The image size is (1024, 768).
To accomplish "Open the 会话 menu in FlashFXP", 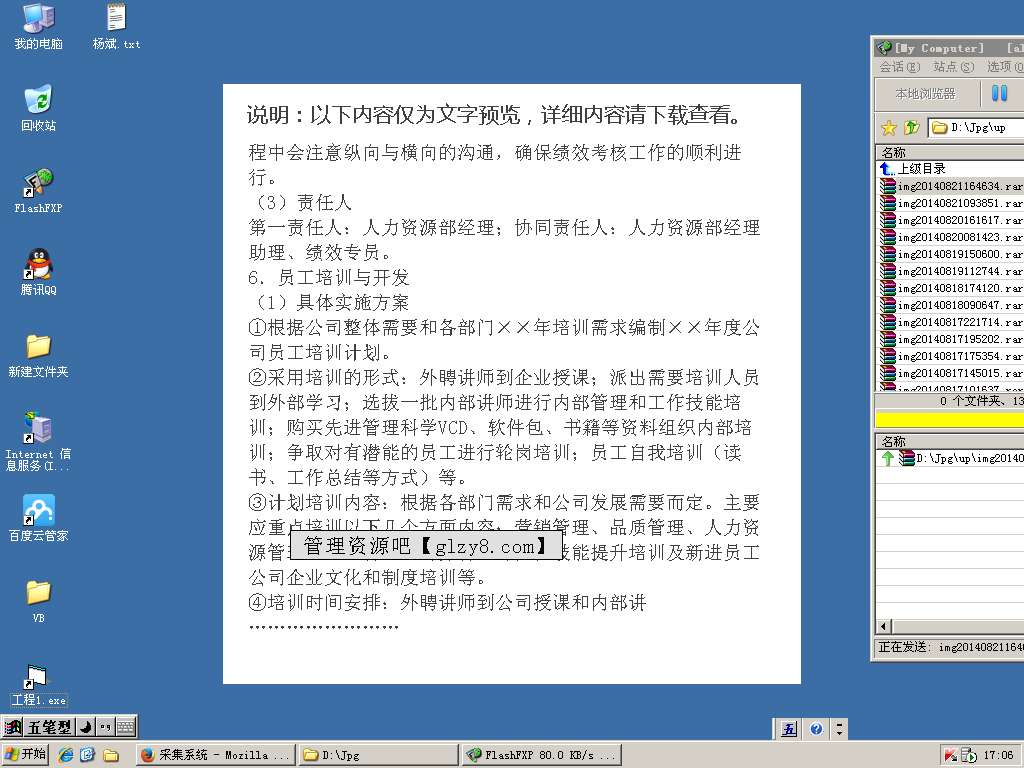I will click(x=899, y=67).
